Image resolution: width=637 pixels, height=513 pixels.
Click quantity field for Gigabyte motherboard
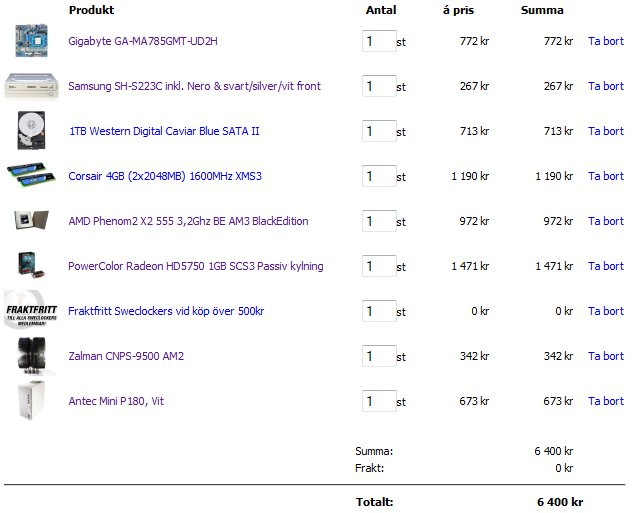378,41
